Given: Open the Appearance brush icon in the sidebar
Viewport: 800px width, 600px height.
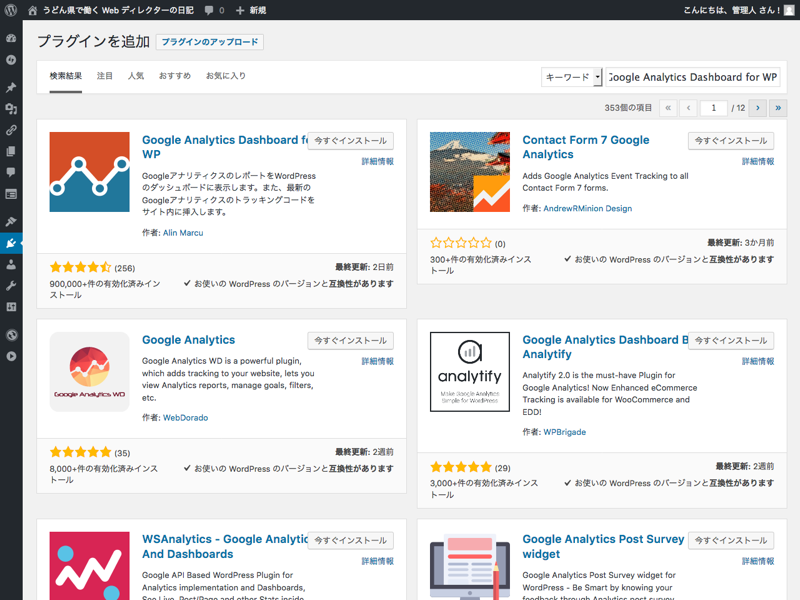Looking at the screenshot, I should pyautogui.click(x=11, y=221).
